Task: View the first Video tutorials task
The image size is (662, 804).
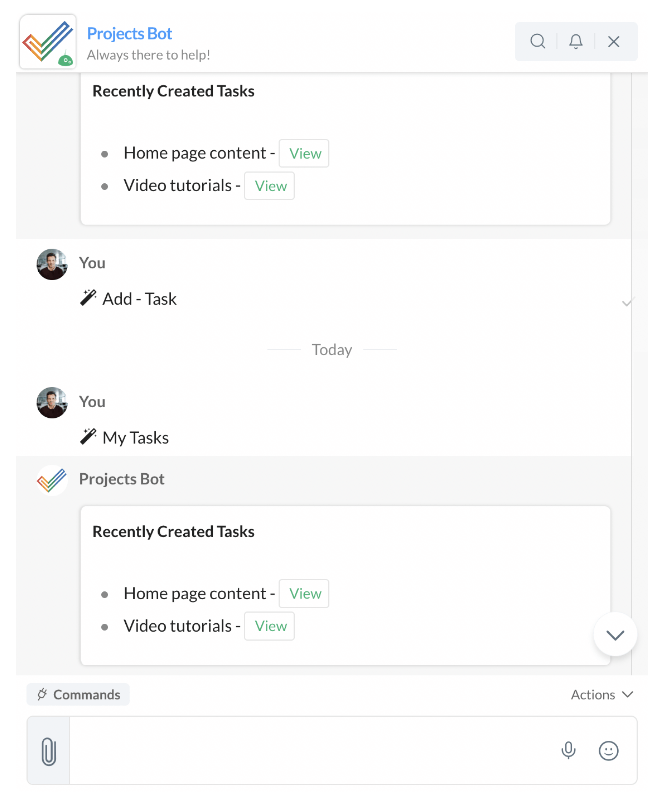Action: click(270, 186)
